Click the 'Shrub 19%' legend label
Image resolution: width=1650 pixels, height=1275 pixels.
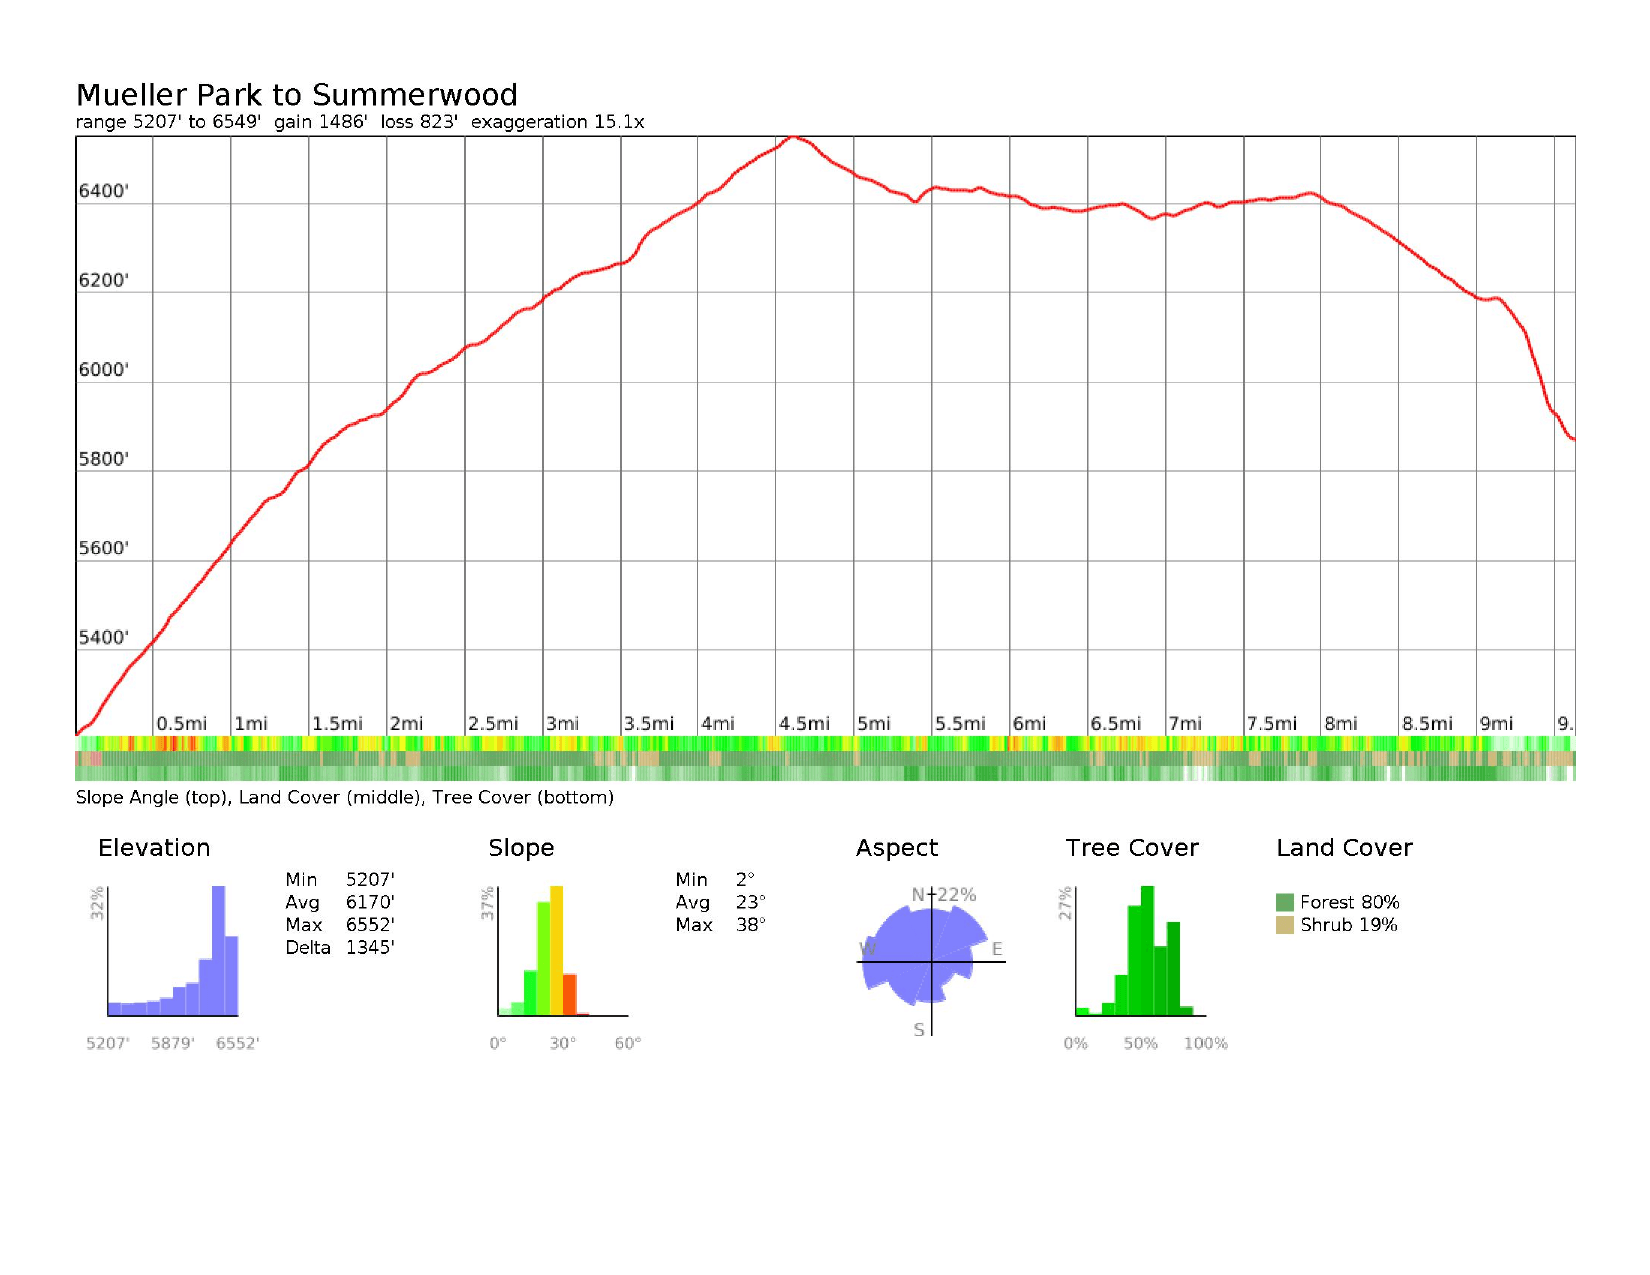(1348, 925)
